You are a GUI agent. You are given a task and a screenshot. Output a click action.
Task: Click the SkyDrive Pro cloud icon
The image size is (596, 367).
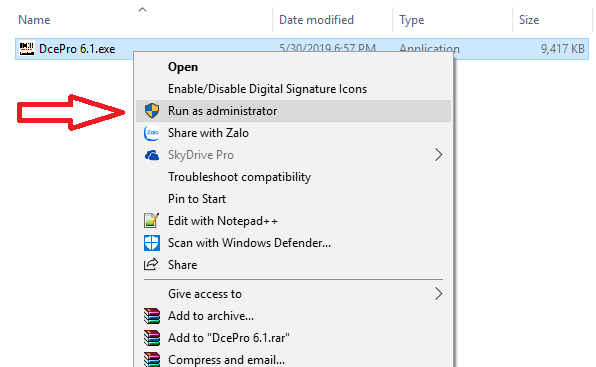pyautogui.click(x=152, y=155)
